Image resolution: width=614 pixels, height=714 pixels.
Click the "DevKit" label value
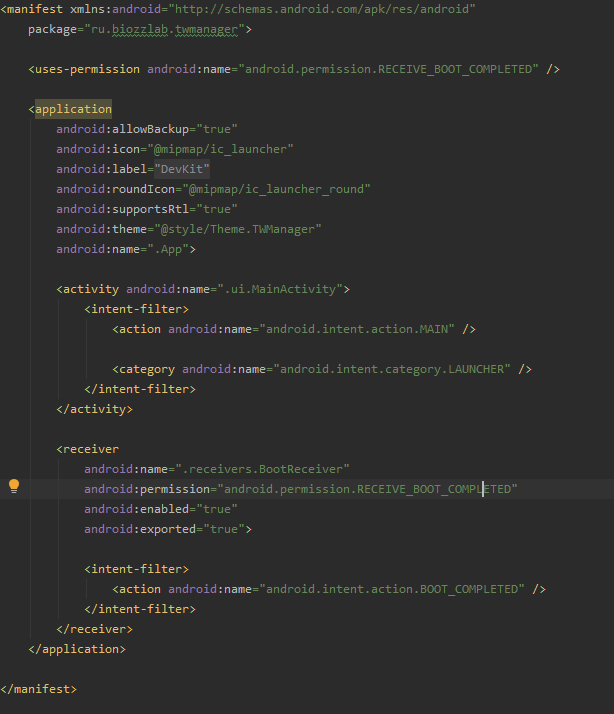(x=182, y=169)
